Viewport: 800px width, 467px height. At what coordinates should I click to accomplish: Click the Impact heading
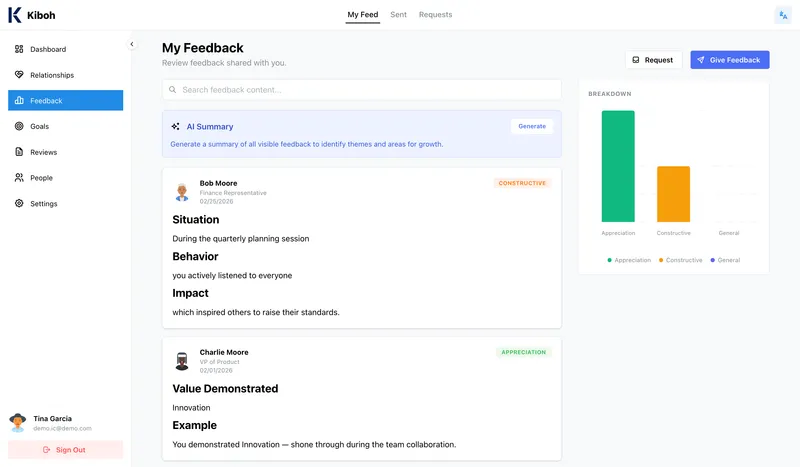point(190,293)
